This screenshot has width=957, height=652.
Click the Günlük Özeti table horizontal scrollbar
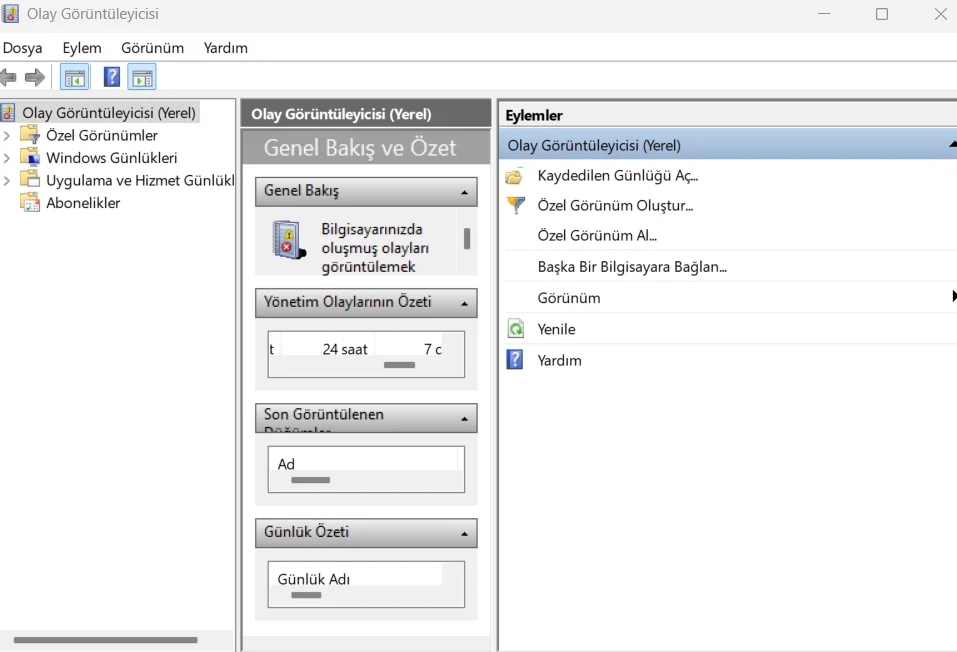point(306,595)
